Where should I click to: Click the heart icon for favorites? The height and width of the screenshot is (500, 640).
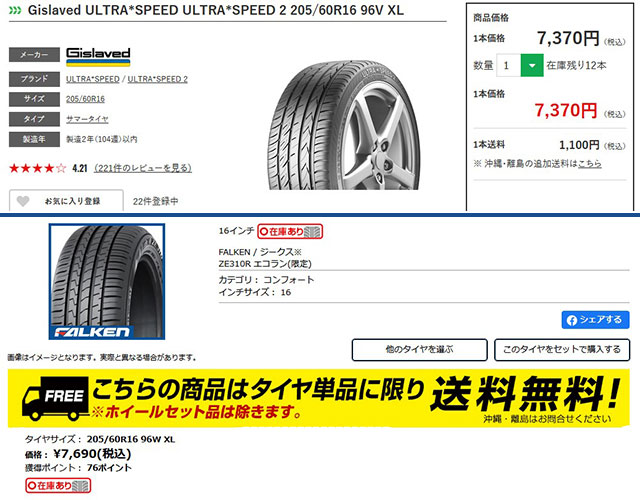click(23, 201)
